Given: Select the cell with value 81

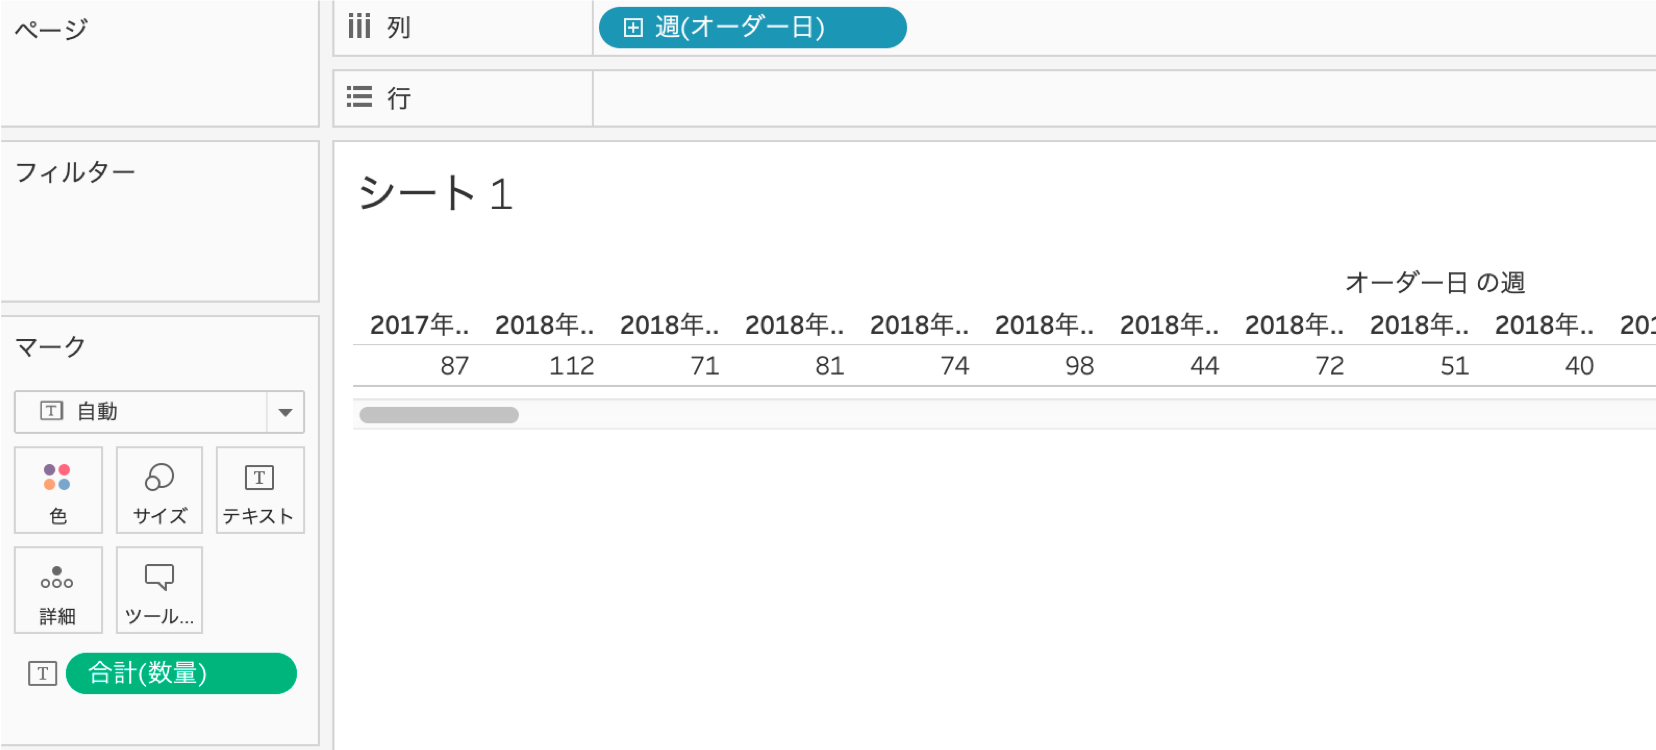Looking at the screenshot, I should click(x=830, y=366).
